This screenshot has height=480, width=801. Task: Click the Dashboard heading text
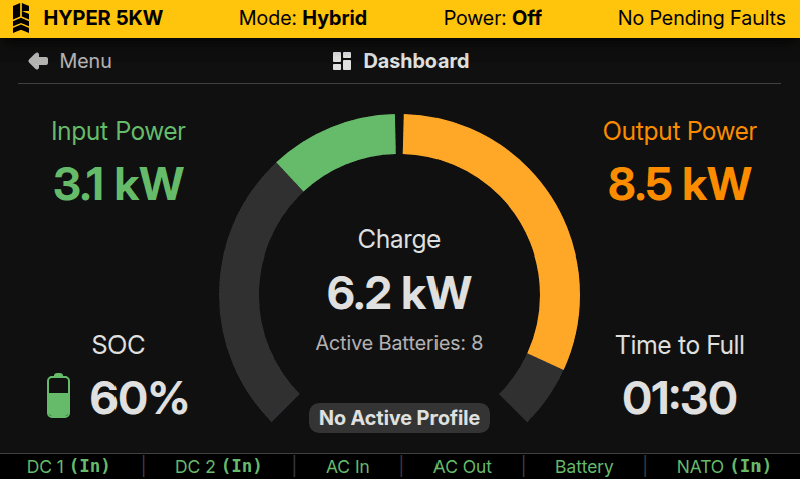coord(416,61)
